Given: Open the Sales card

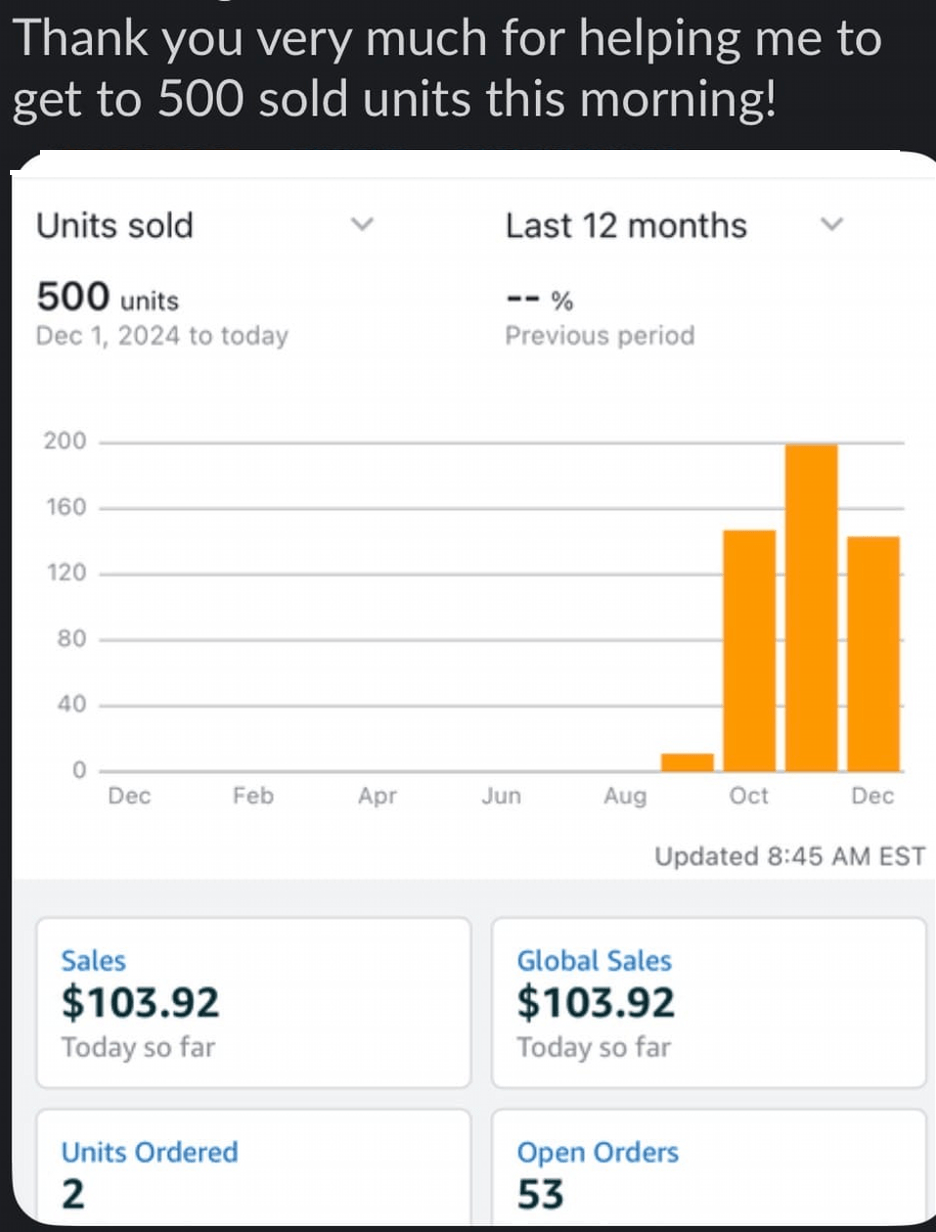Looking at the screenshot, I should [253, 1003].
